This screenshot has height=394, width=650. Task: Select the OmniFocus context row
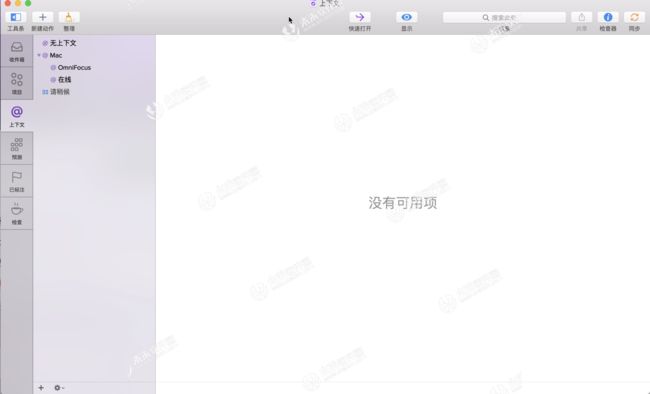[95, 67]
